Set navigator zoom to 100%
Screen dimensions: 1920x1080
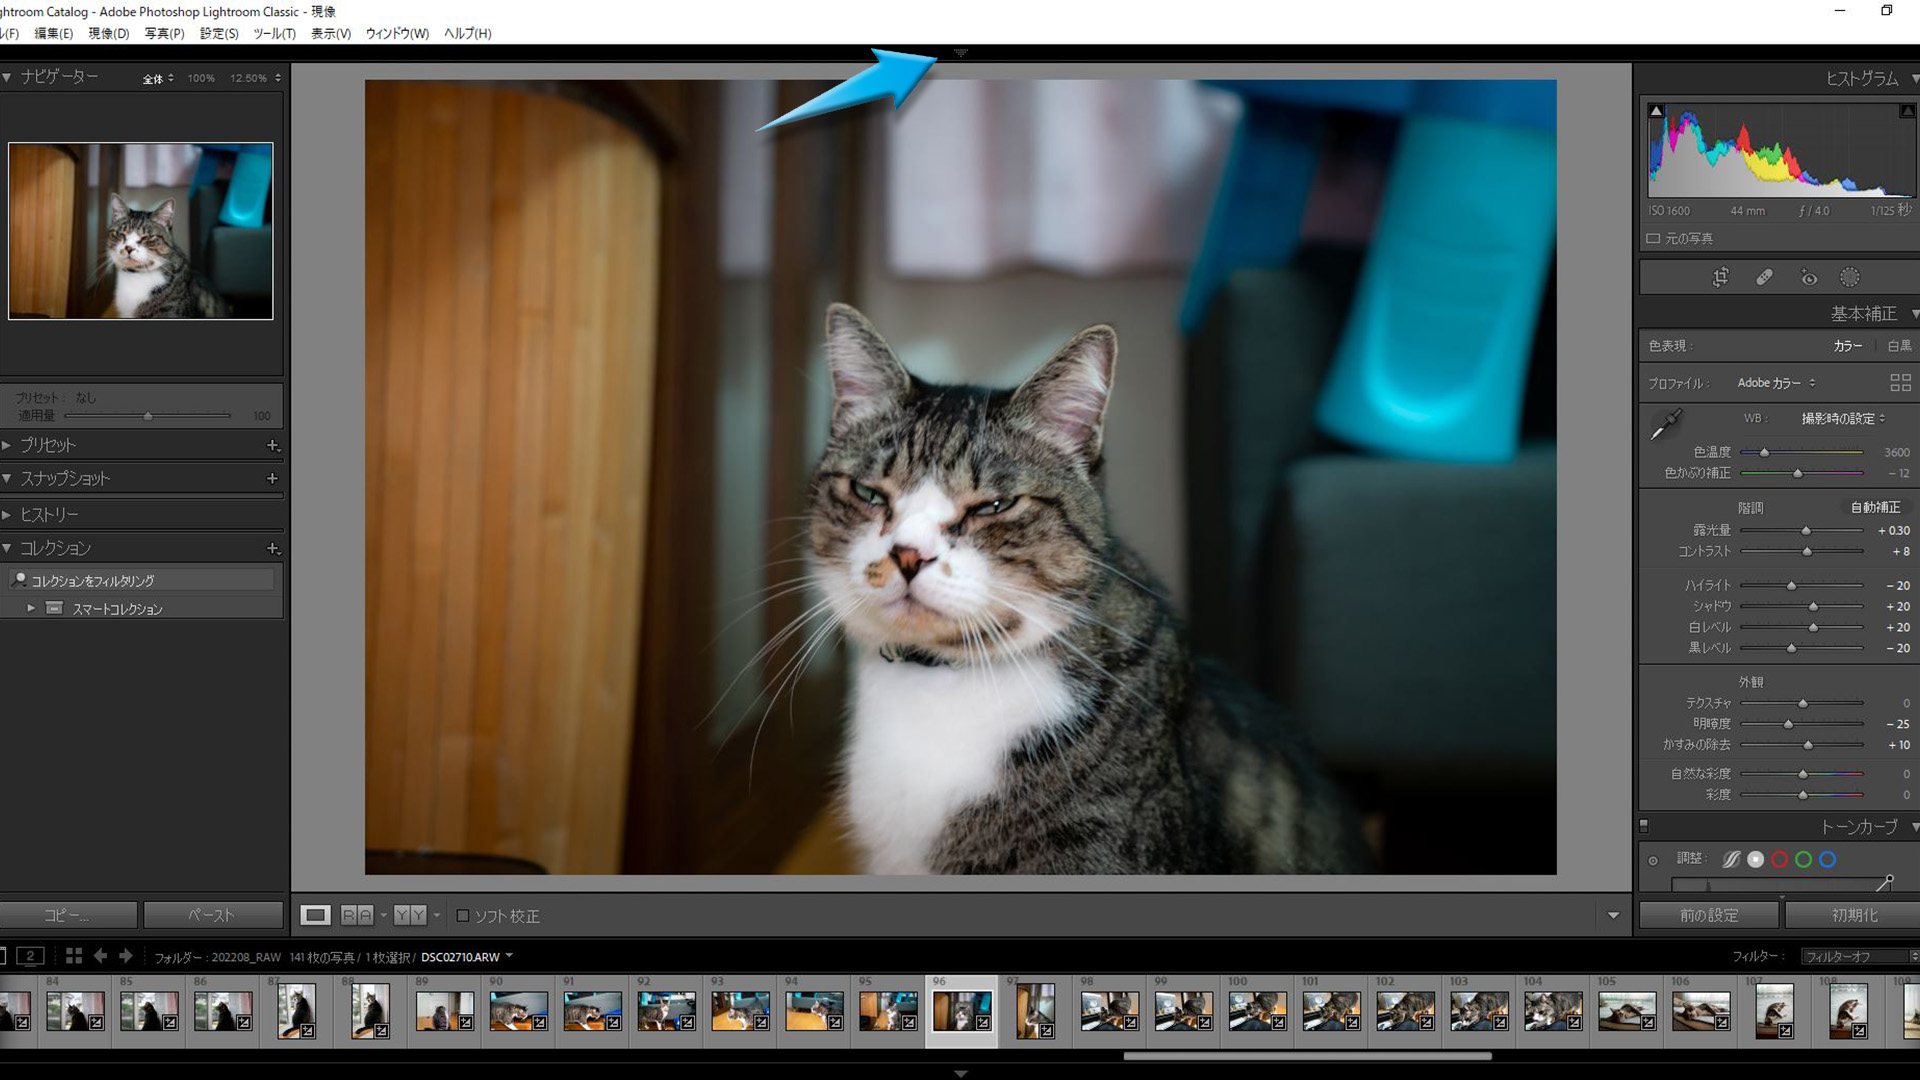201,78
